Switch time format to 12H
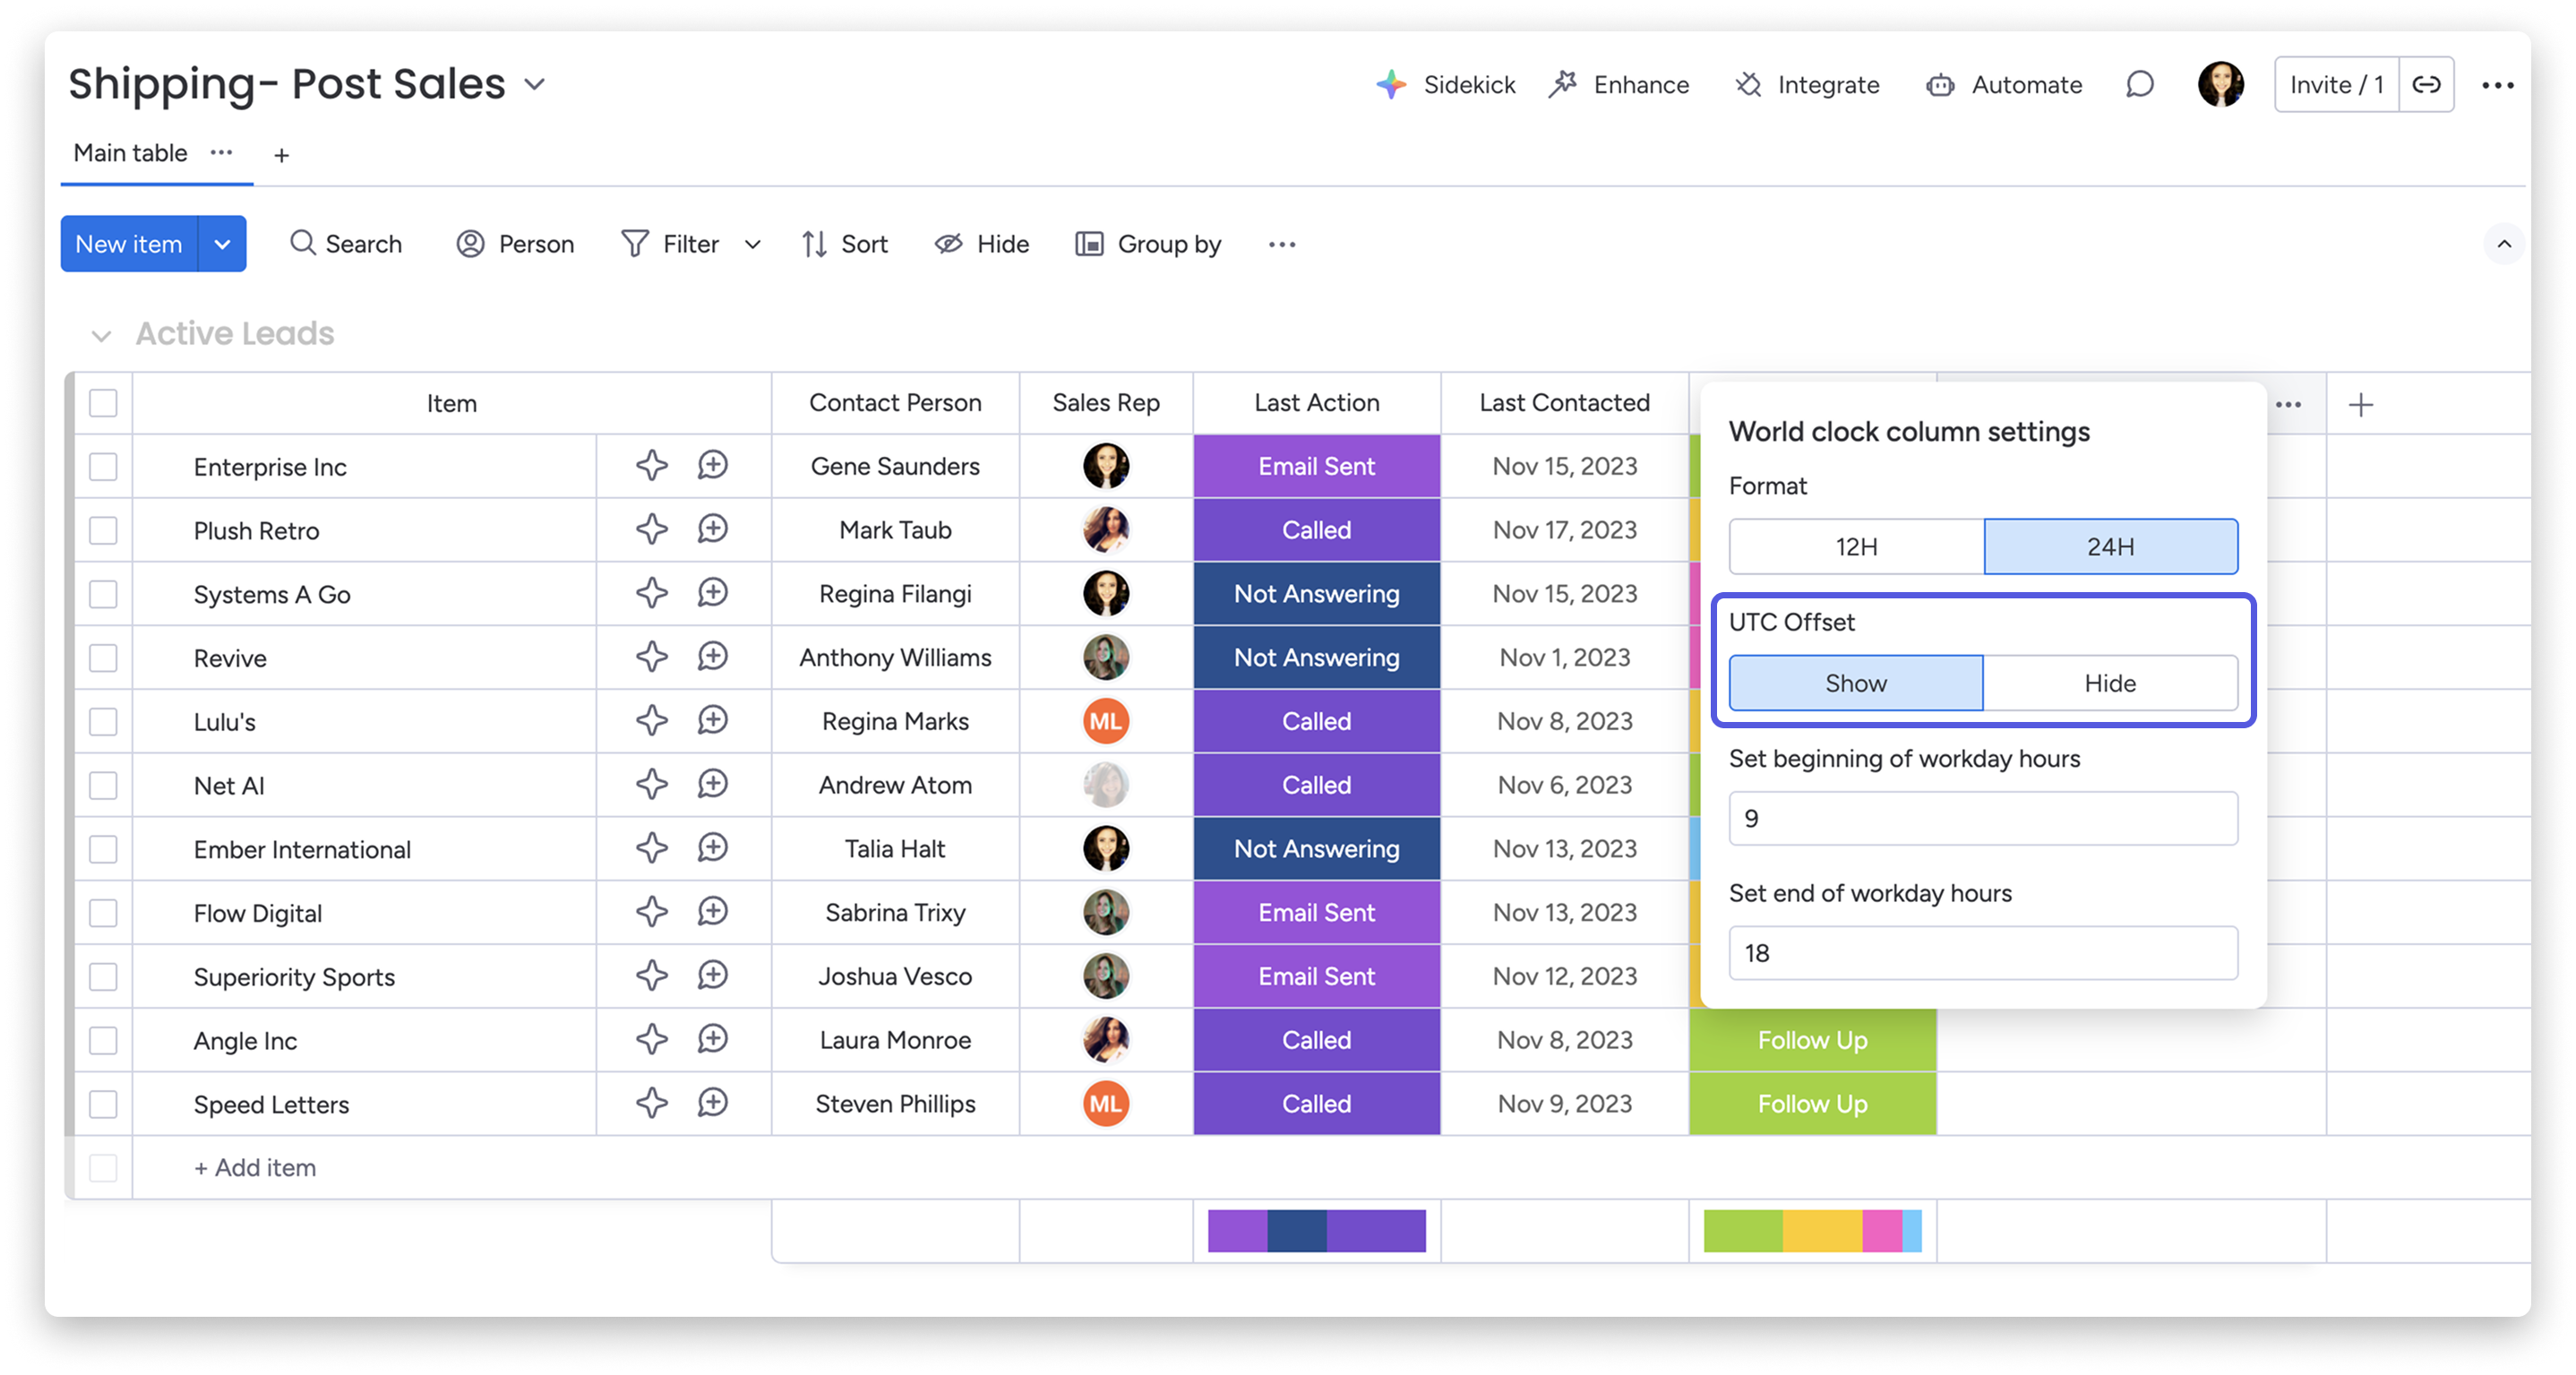The image size is (2576, 1375). click(1856, 547)
